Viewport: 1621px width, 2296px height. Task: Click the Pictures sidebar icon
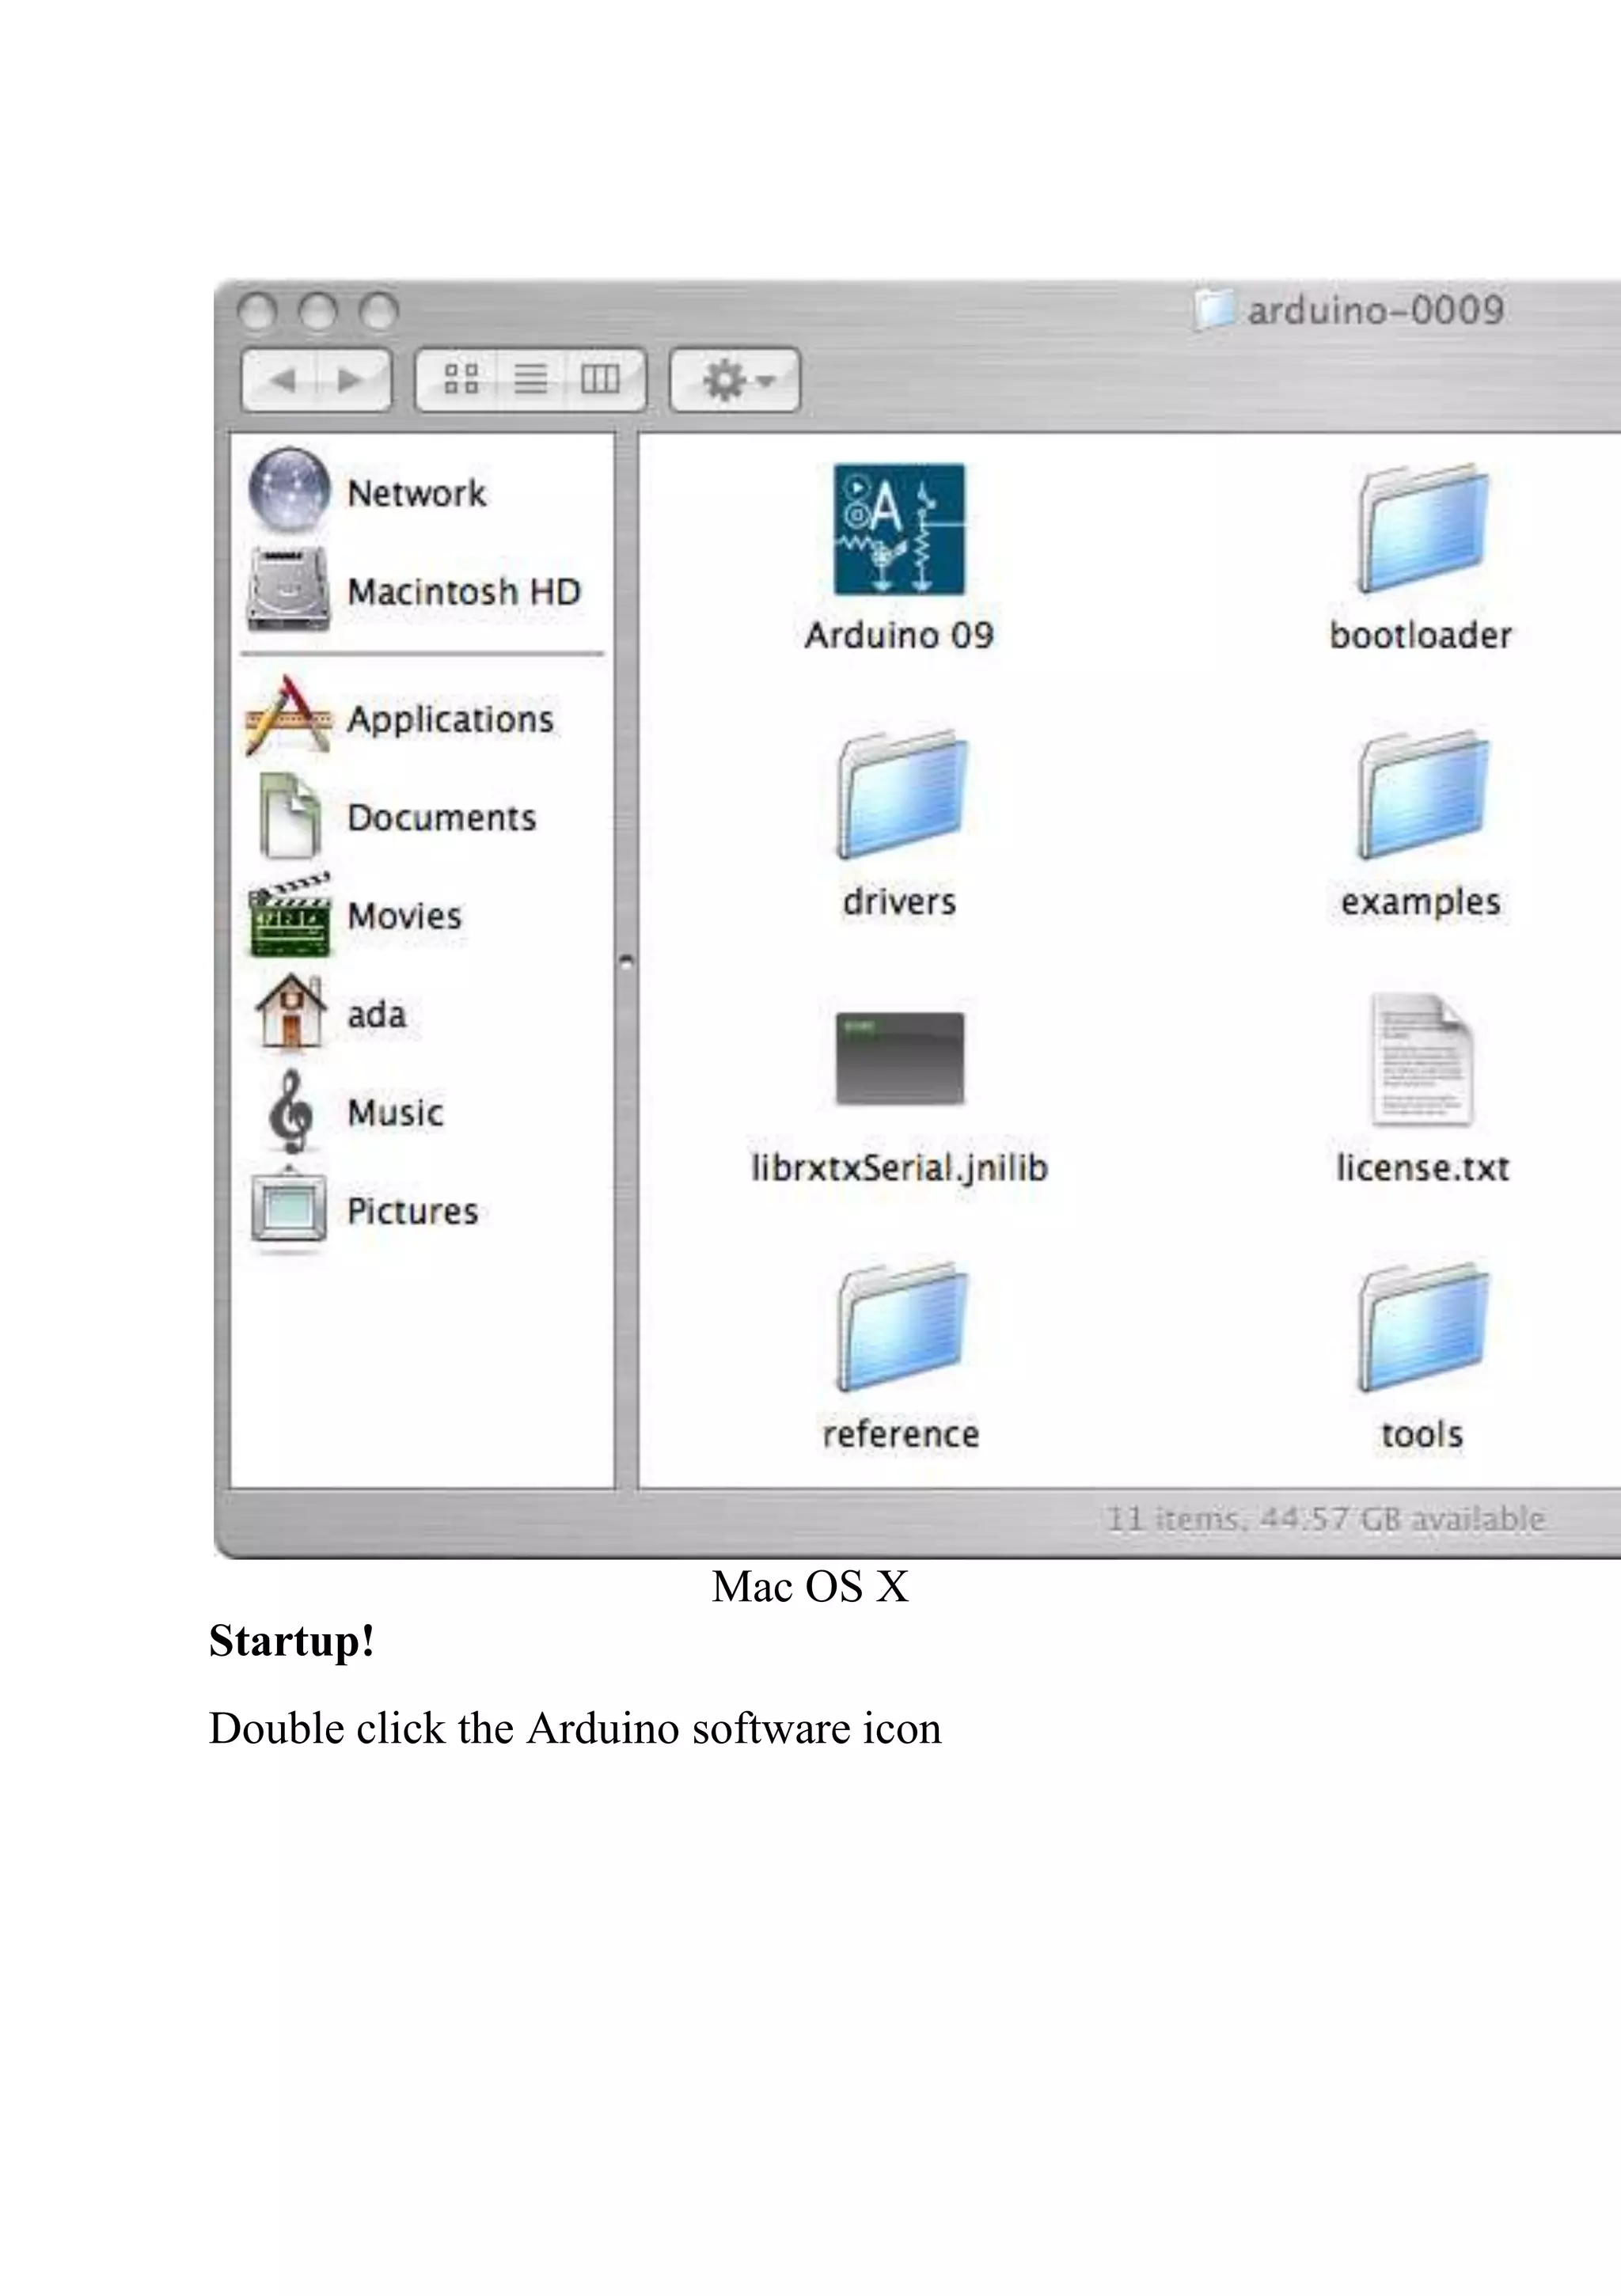pyautogui.click(x=289, y=1210)
